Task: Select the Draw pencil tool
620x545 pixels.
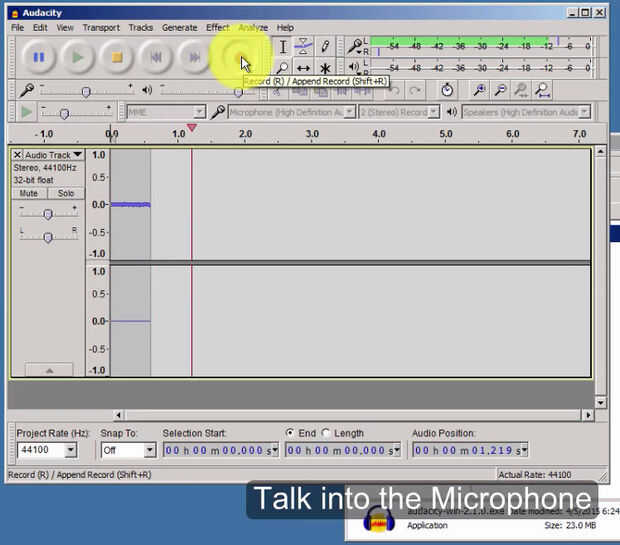Action: click(325, 47)
